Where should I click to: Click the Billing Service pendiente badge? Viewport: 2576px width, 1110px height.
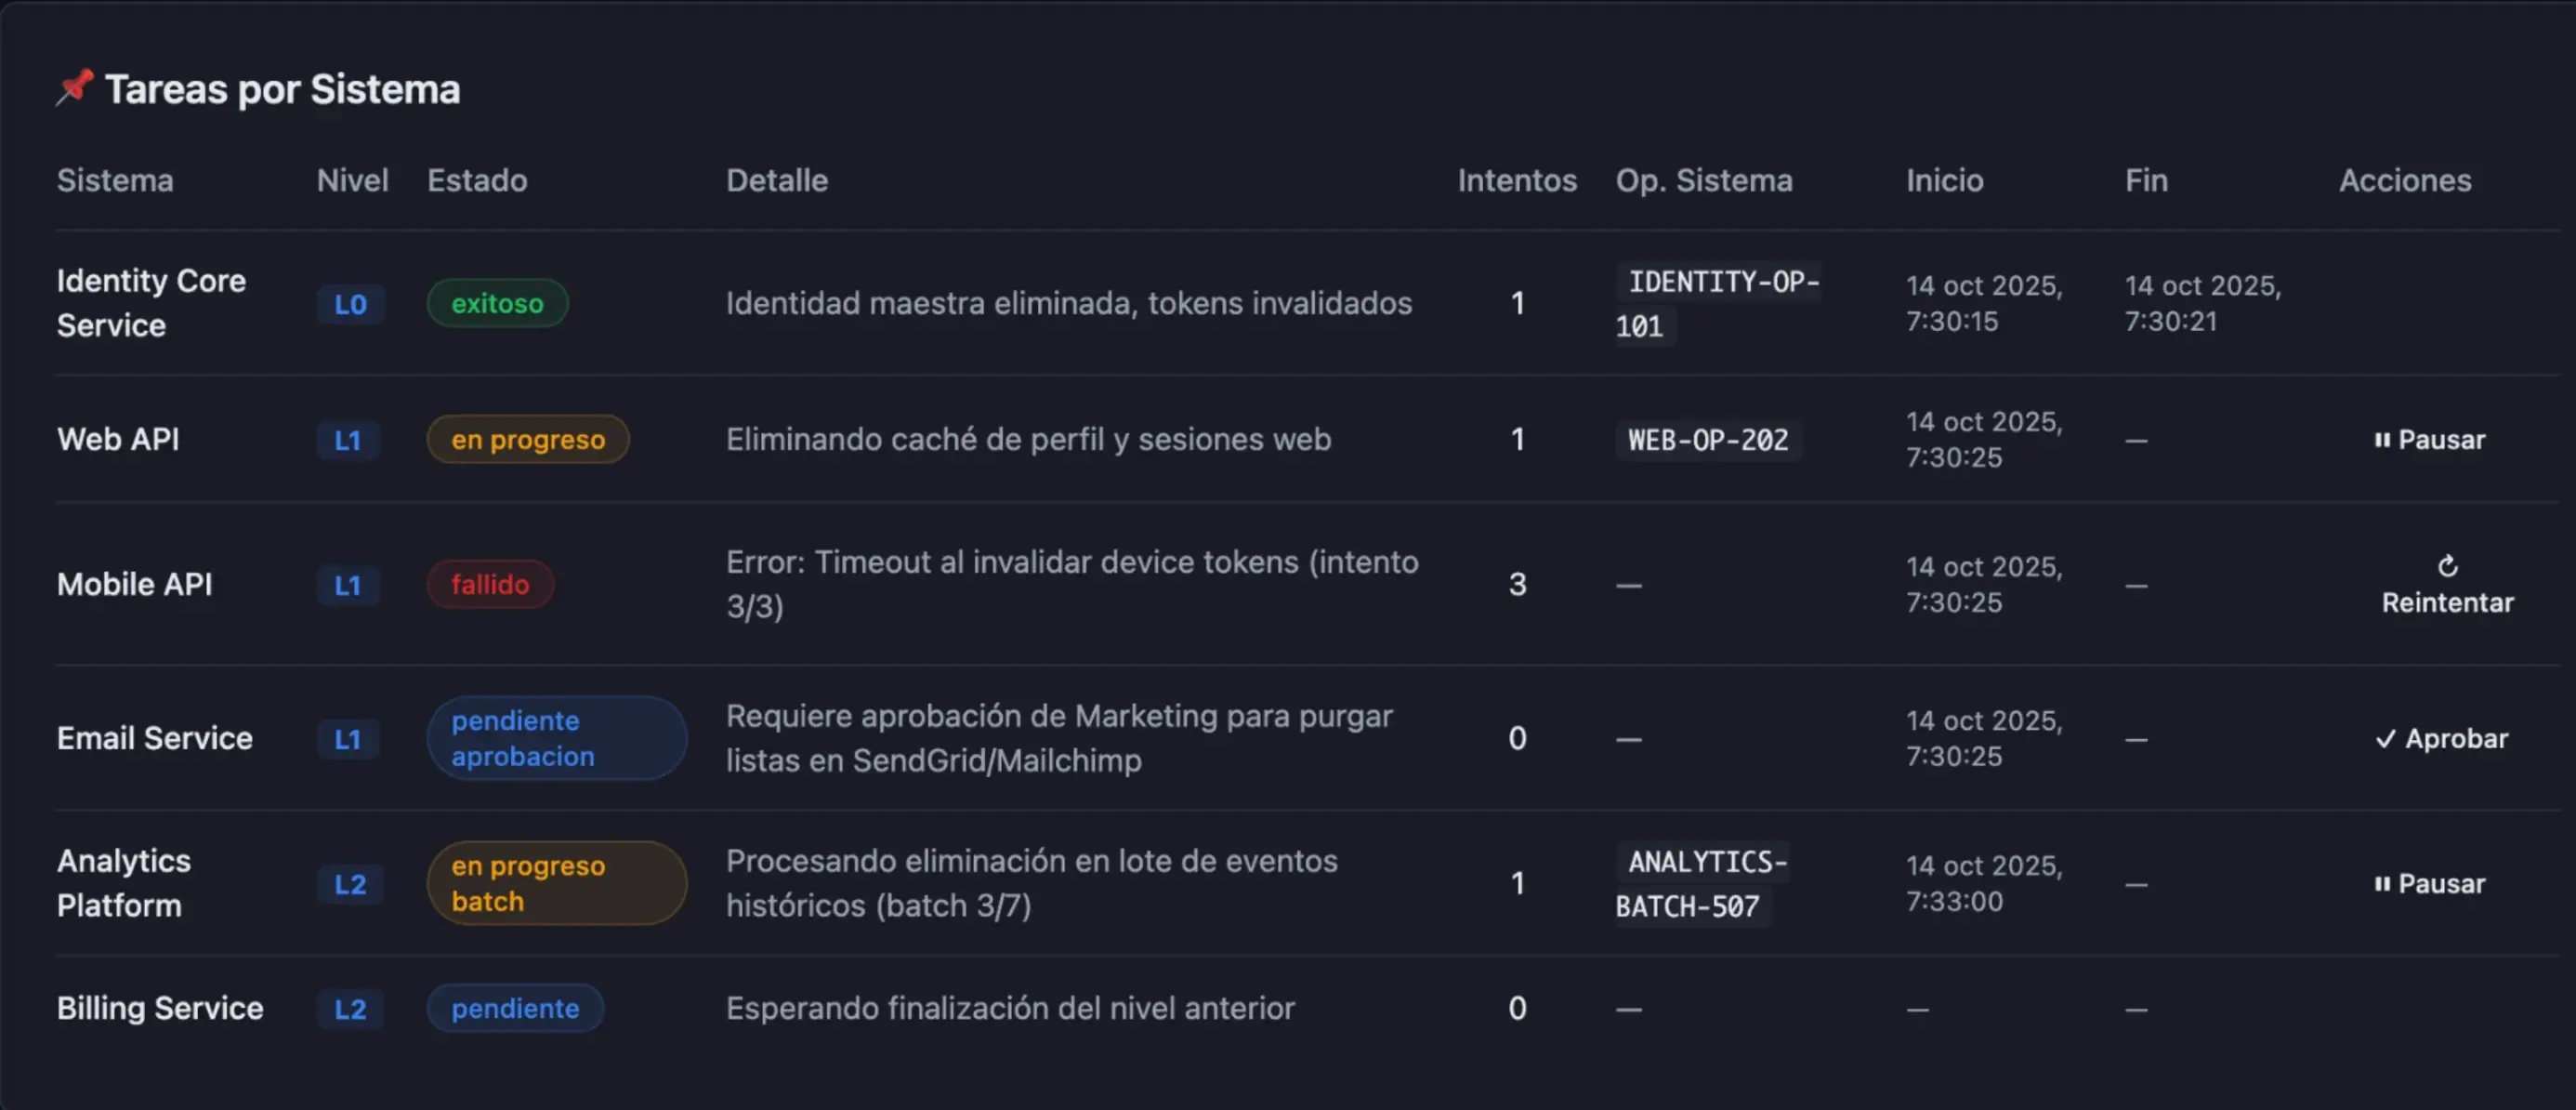(x=515, y=1008)
